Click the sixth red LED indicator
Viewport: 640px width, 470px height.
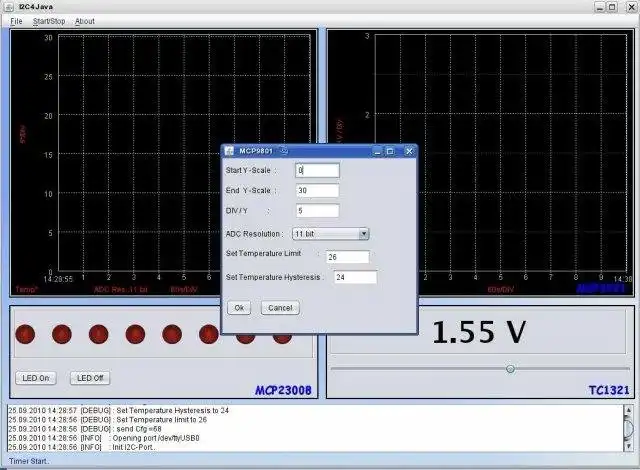click(x=209, y=334)
